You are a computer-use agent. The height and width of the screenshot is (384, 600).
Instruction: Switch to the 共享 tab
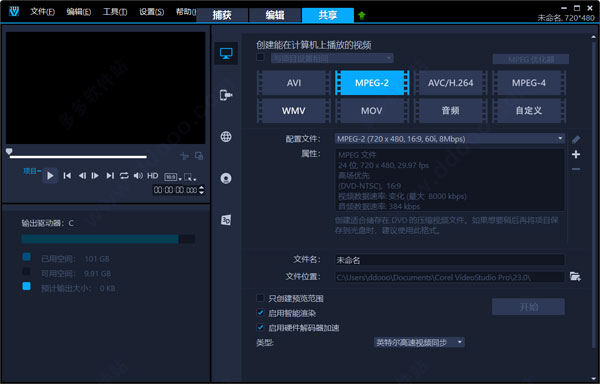328,15
